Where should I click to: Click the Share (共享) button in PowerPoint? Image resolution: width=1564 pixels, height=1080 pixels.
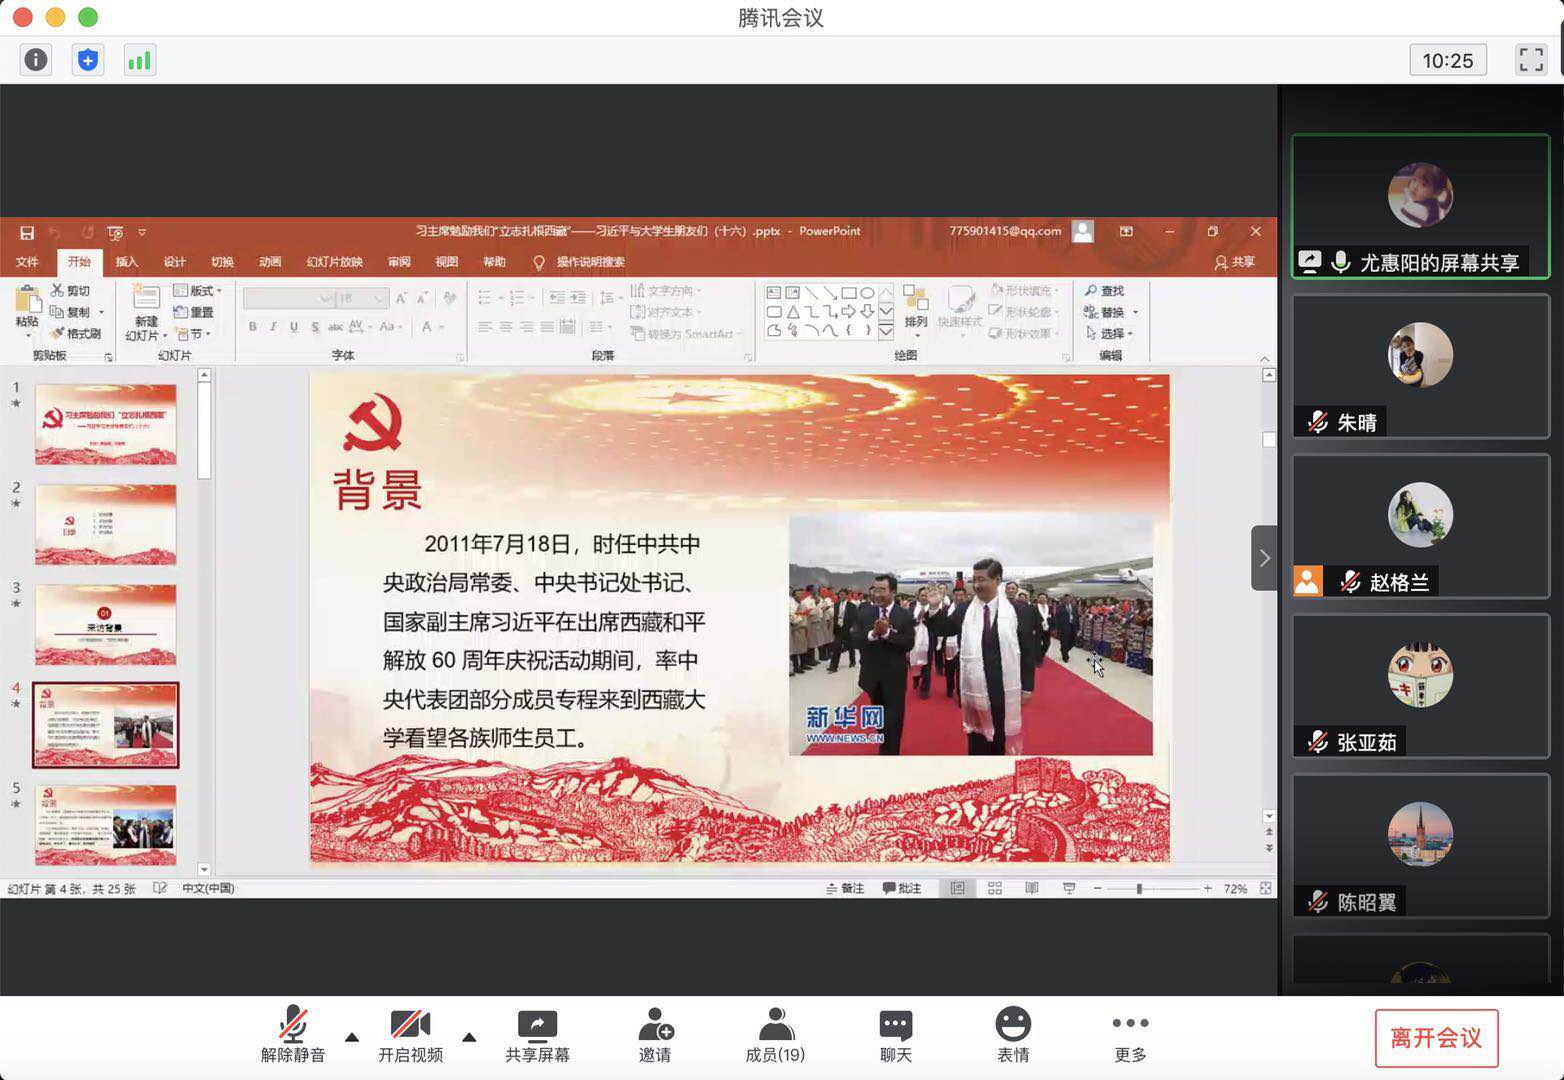click(1235, 262)
